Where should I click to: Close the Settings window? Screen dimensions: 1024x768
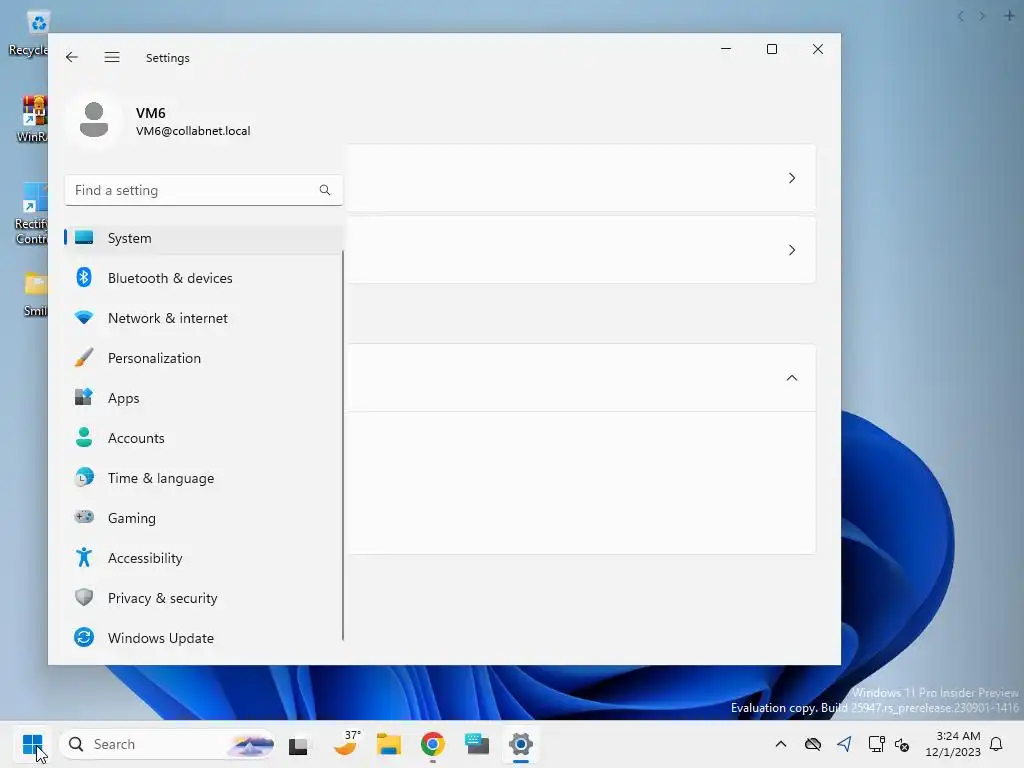(818, 49)
